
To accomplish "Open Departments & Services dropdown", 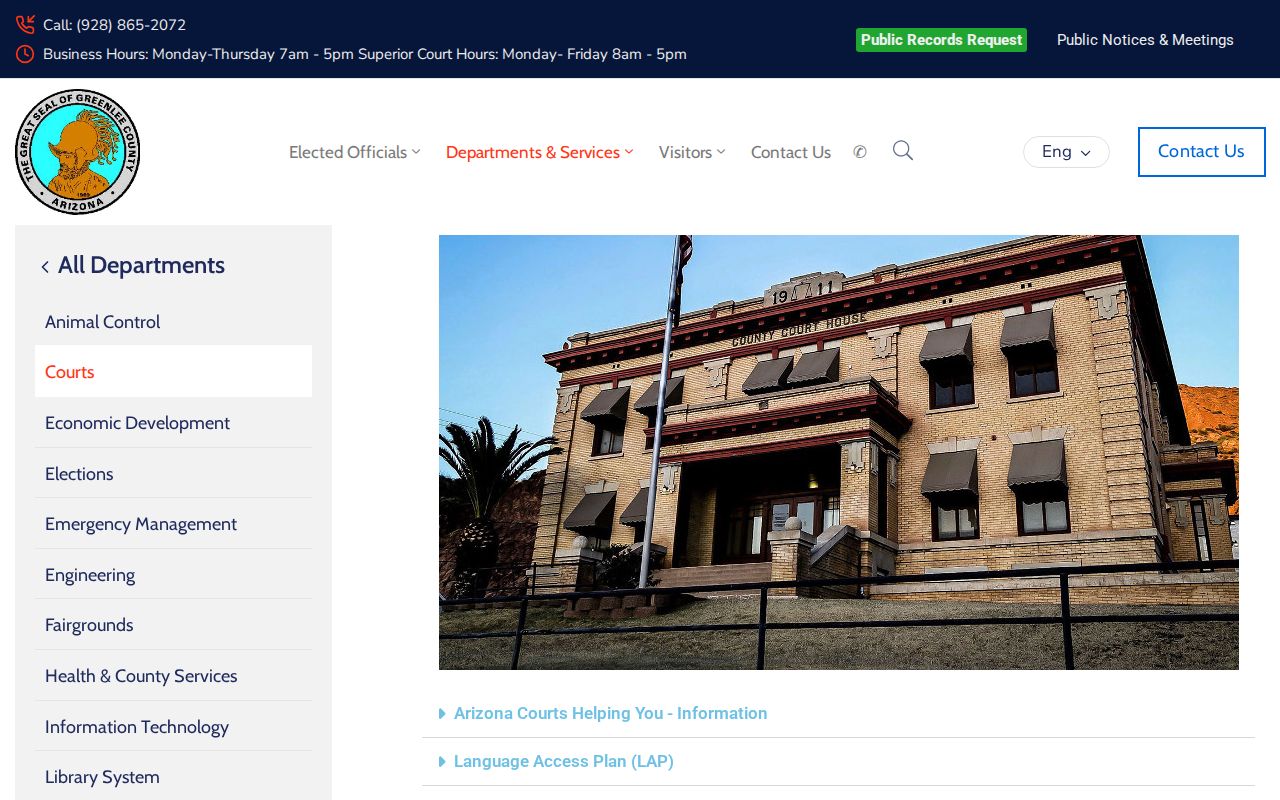I will coord(540,152).
